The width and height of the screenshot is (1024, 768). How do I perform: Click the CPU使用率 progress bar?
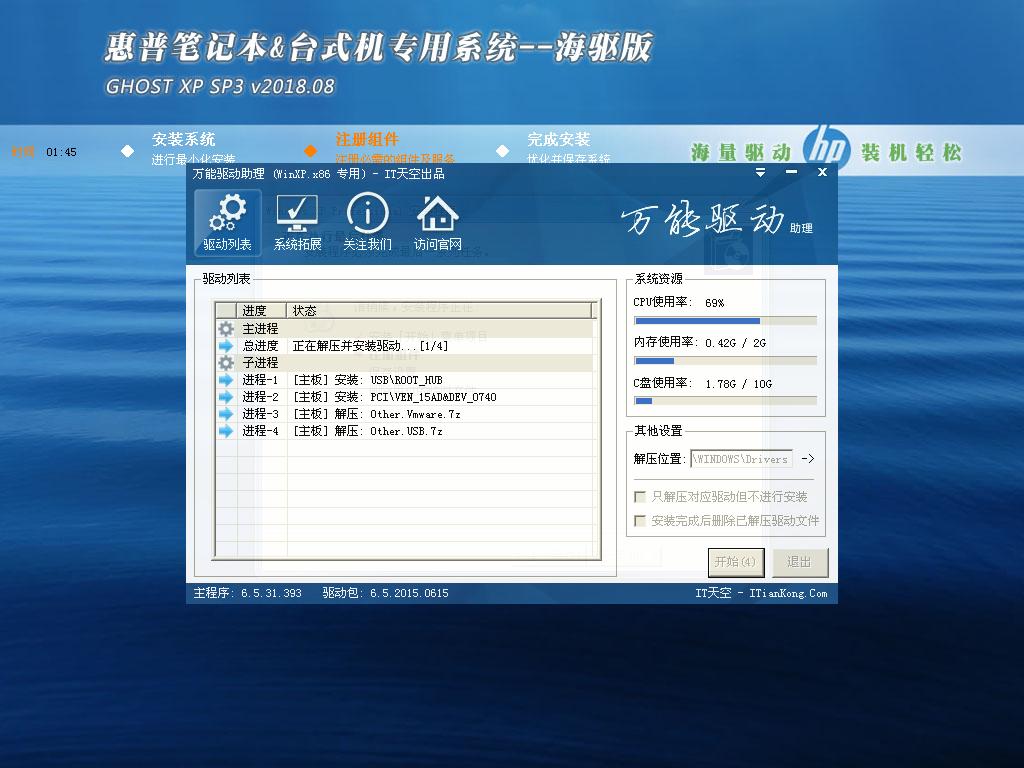725,321
